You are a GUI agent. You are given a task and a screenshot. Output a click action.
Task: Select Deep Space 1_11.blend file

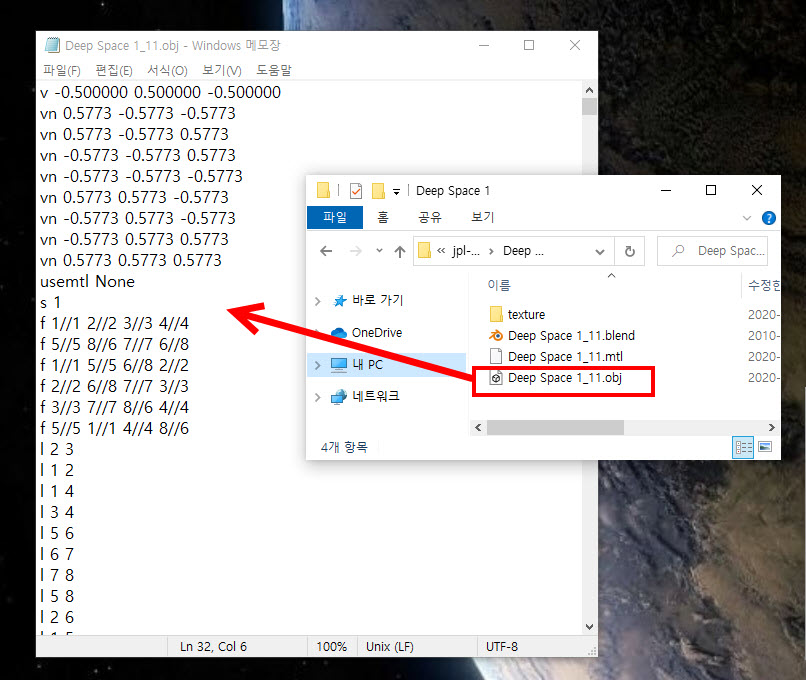coord(571,336)
